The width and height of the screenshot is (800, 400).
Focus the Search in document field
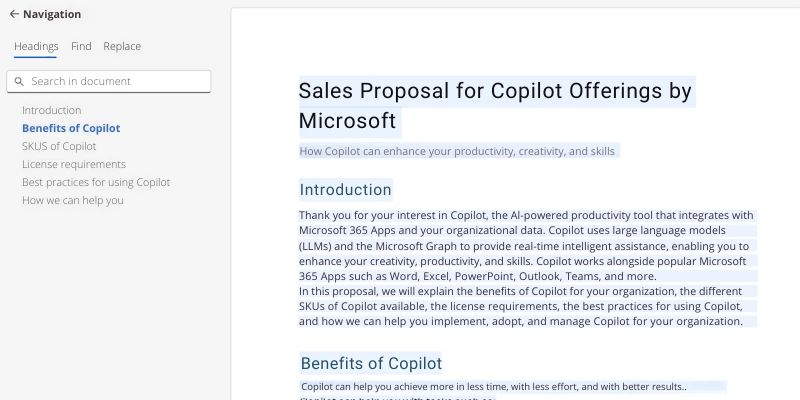109,82
